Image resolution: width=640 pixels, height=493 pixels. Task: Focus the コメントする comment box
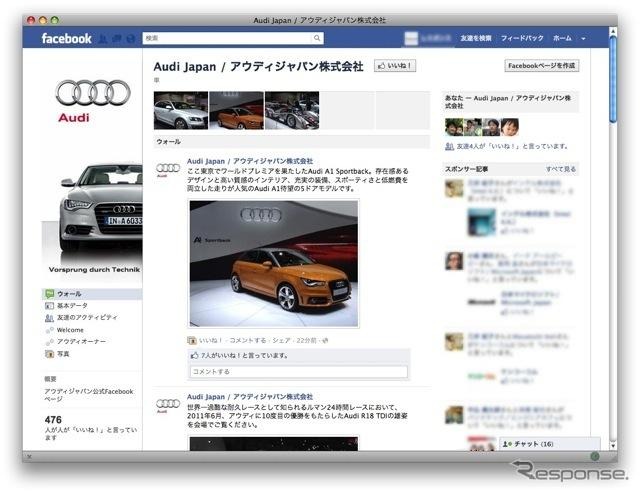pyautogui.click(x=299, y=372)
